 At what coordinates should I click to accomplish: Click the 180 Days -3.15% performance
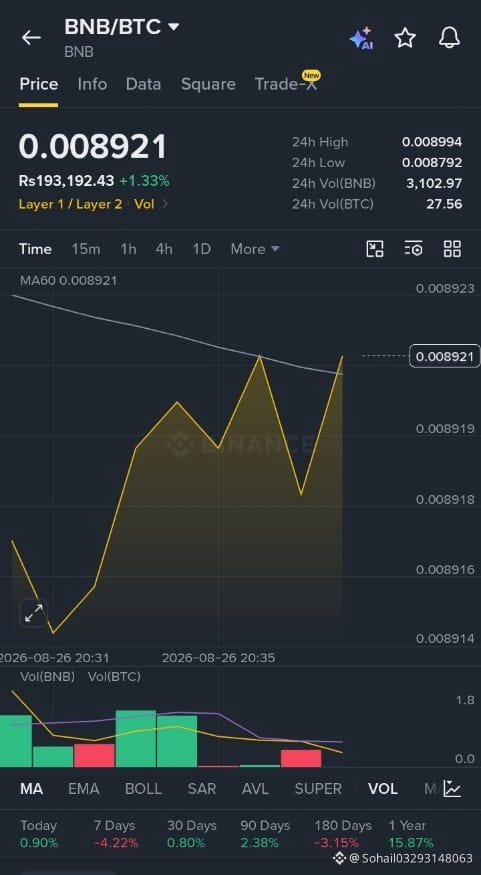click(343, 834)
